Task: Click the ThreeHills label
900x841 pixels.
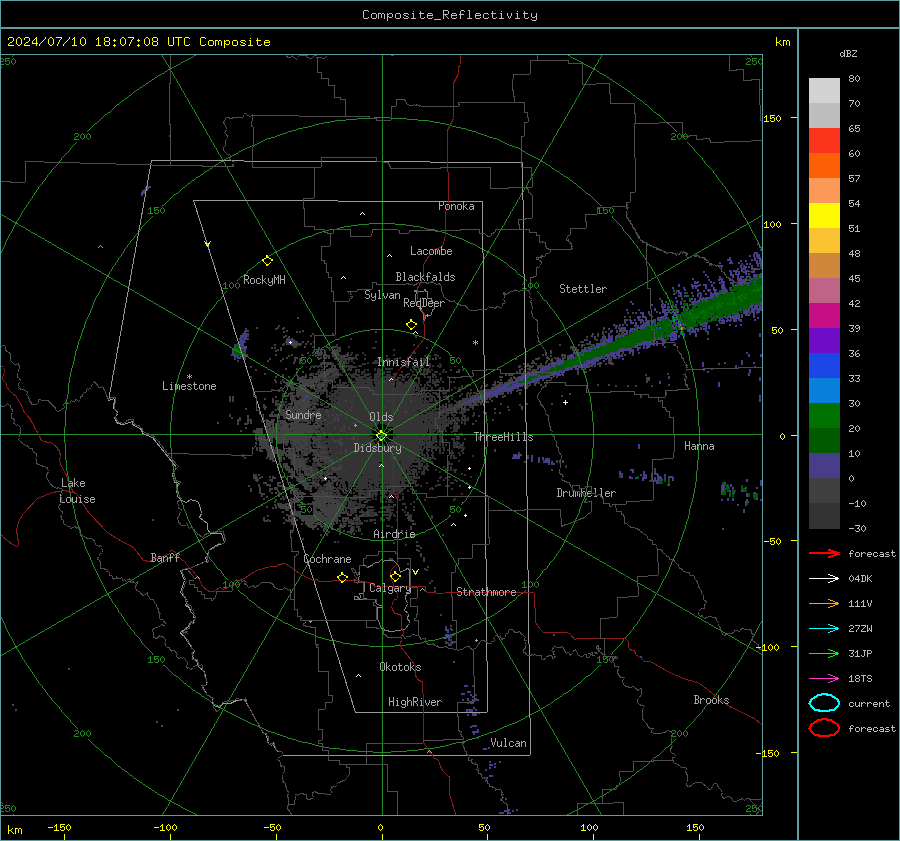Action: [x=503, y=437]
